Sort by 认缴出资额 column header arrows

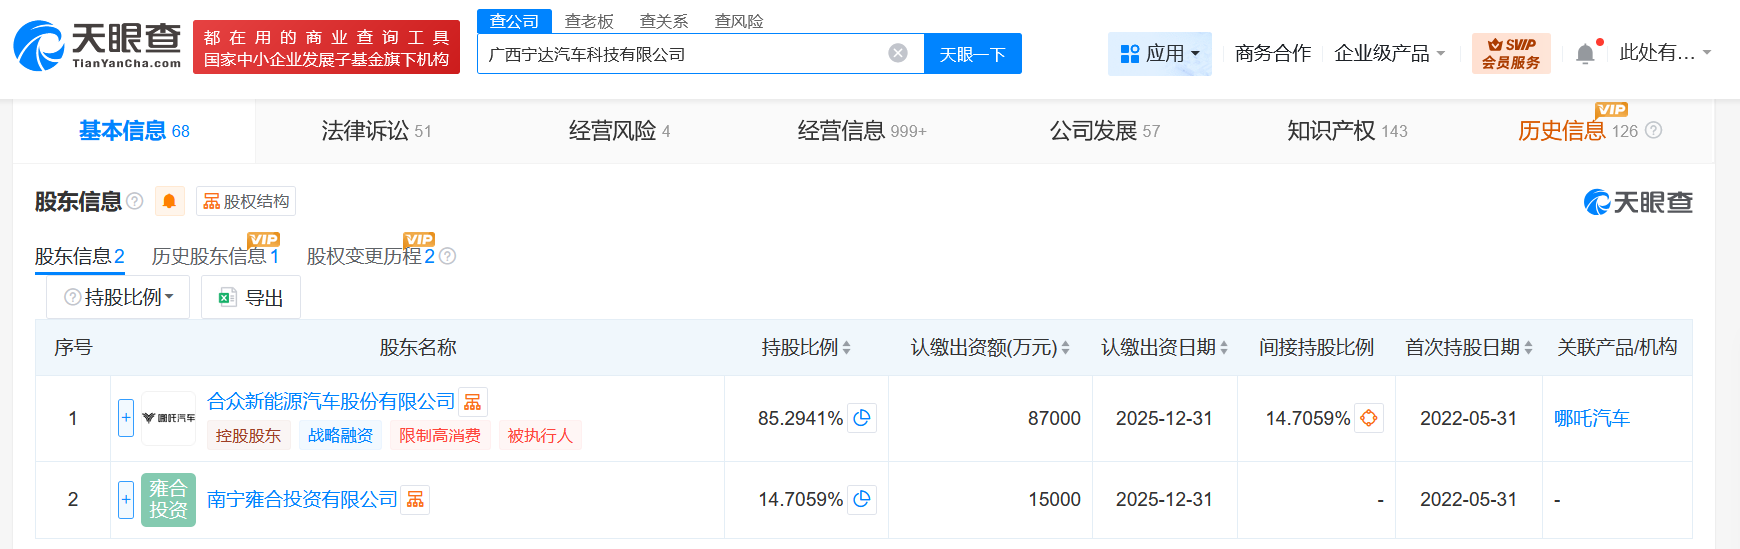(1065, 348)
